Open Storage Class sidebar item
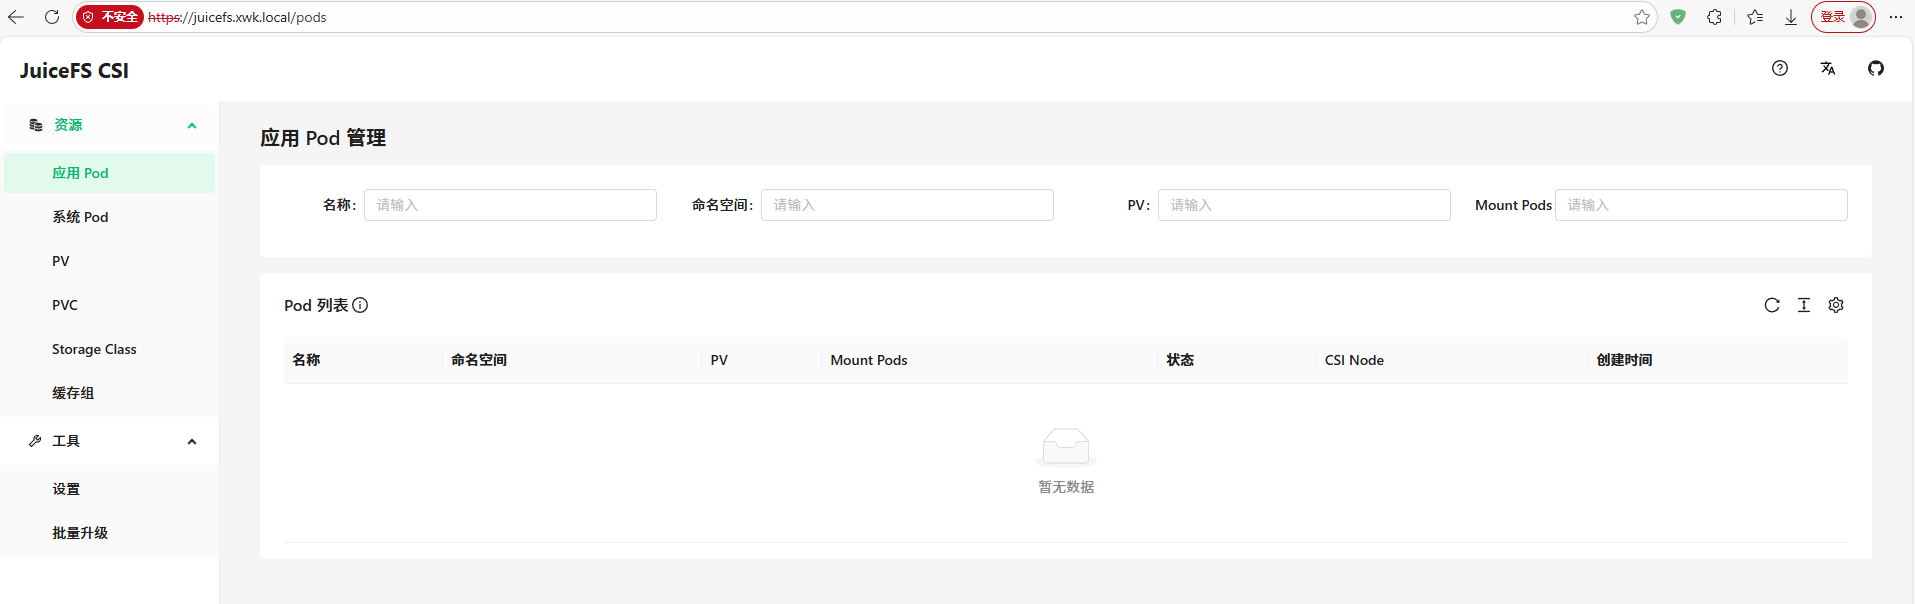 (x=109, y=349)
